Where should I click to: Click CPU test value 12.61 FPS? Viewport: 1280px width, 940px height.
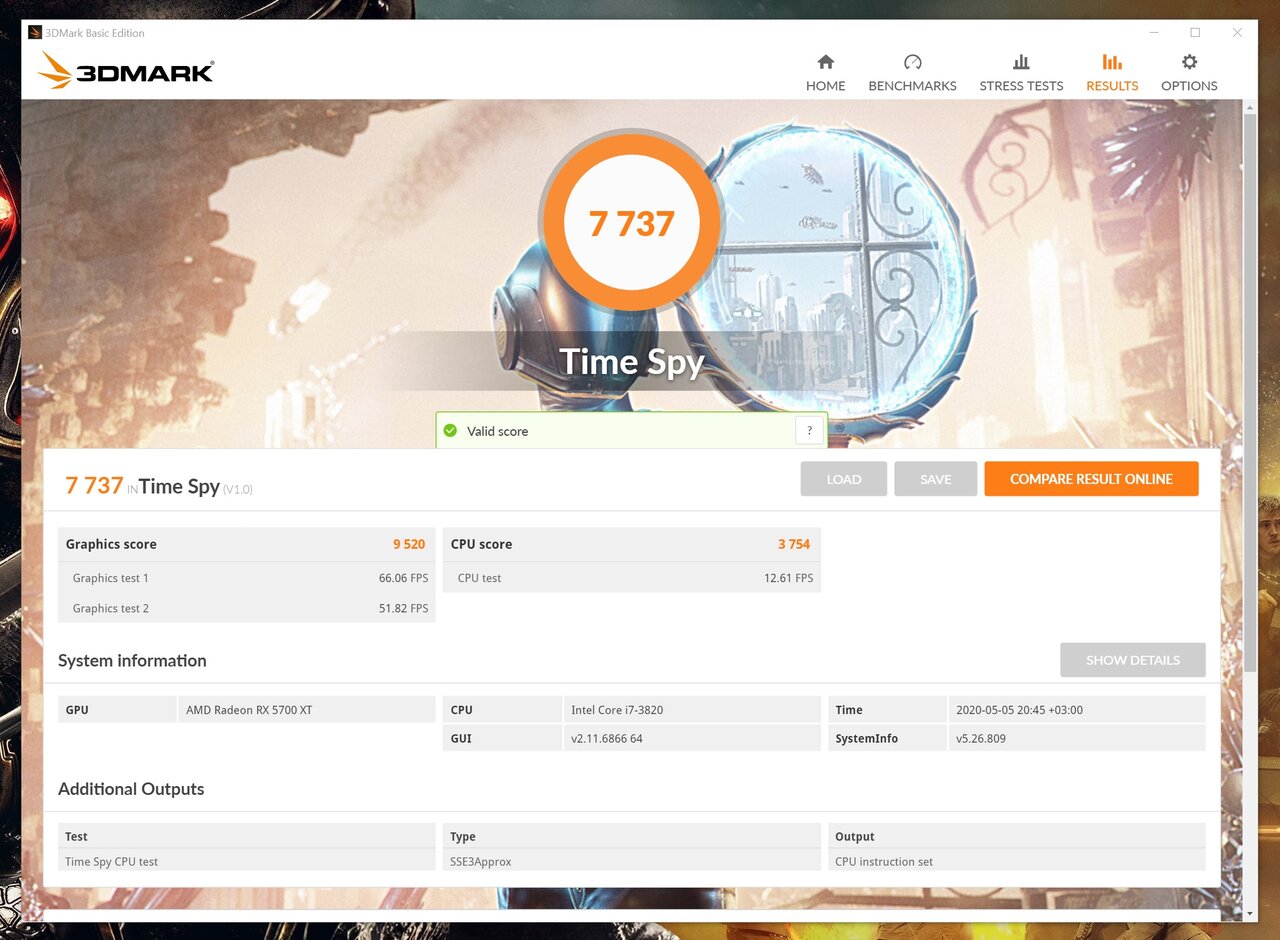(x=788, y=578)
